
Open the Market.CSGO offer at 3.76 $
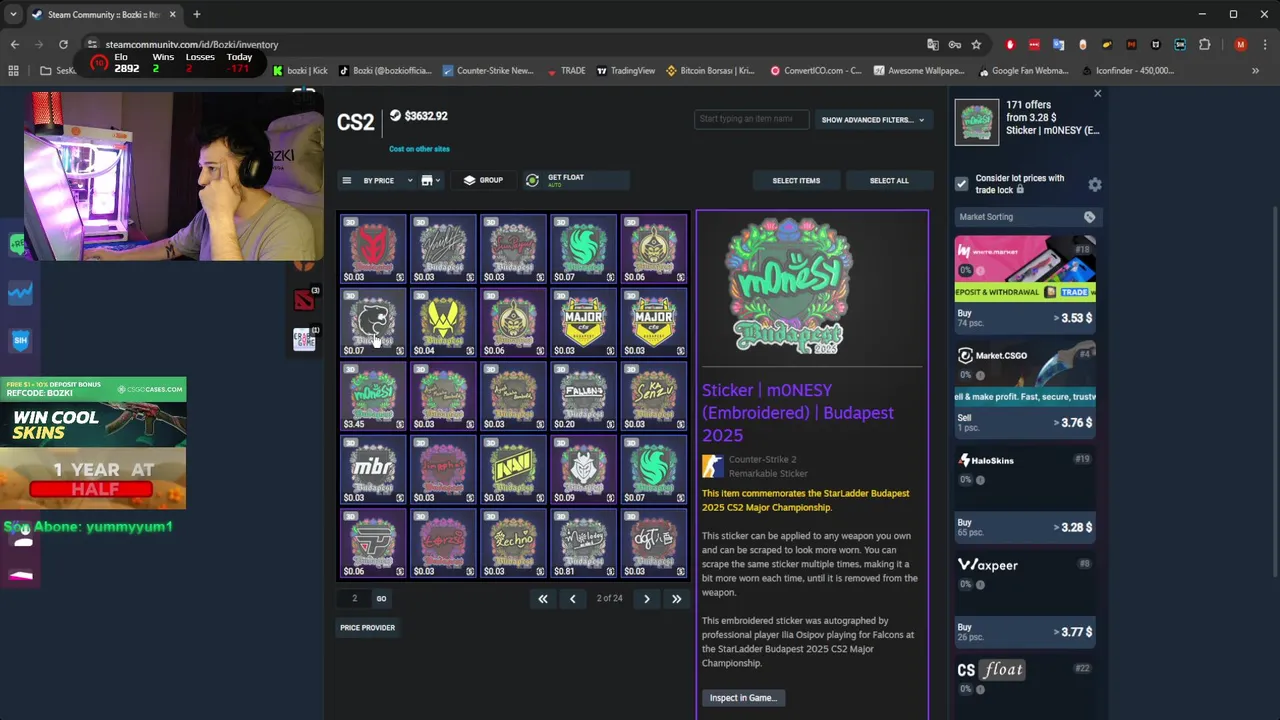[1025, 389]
